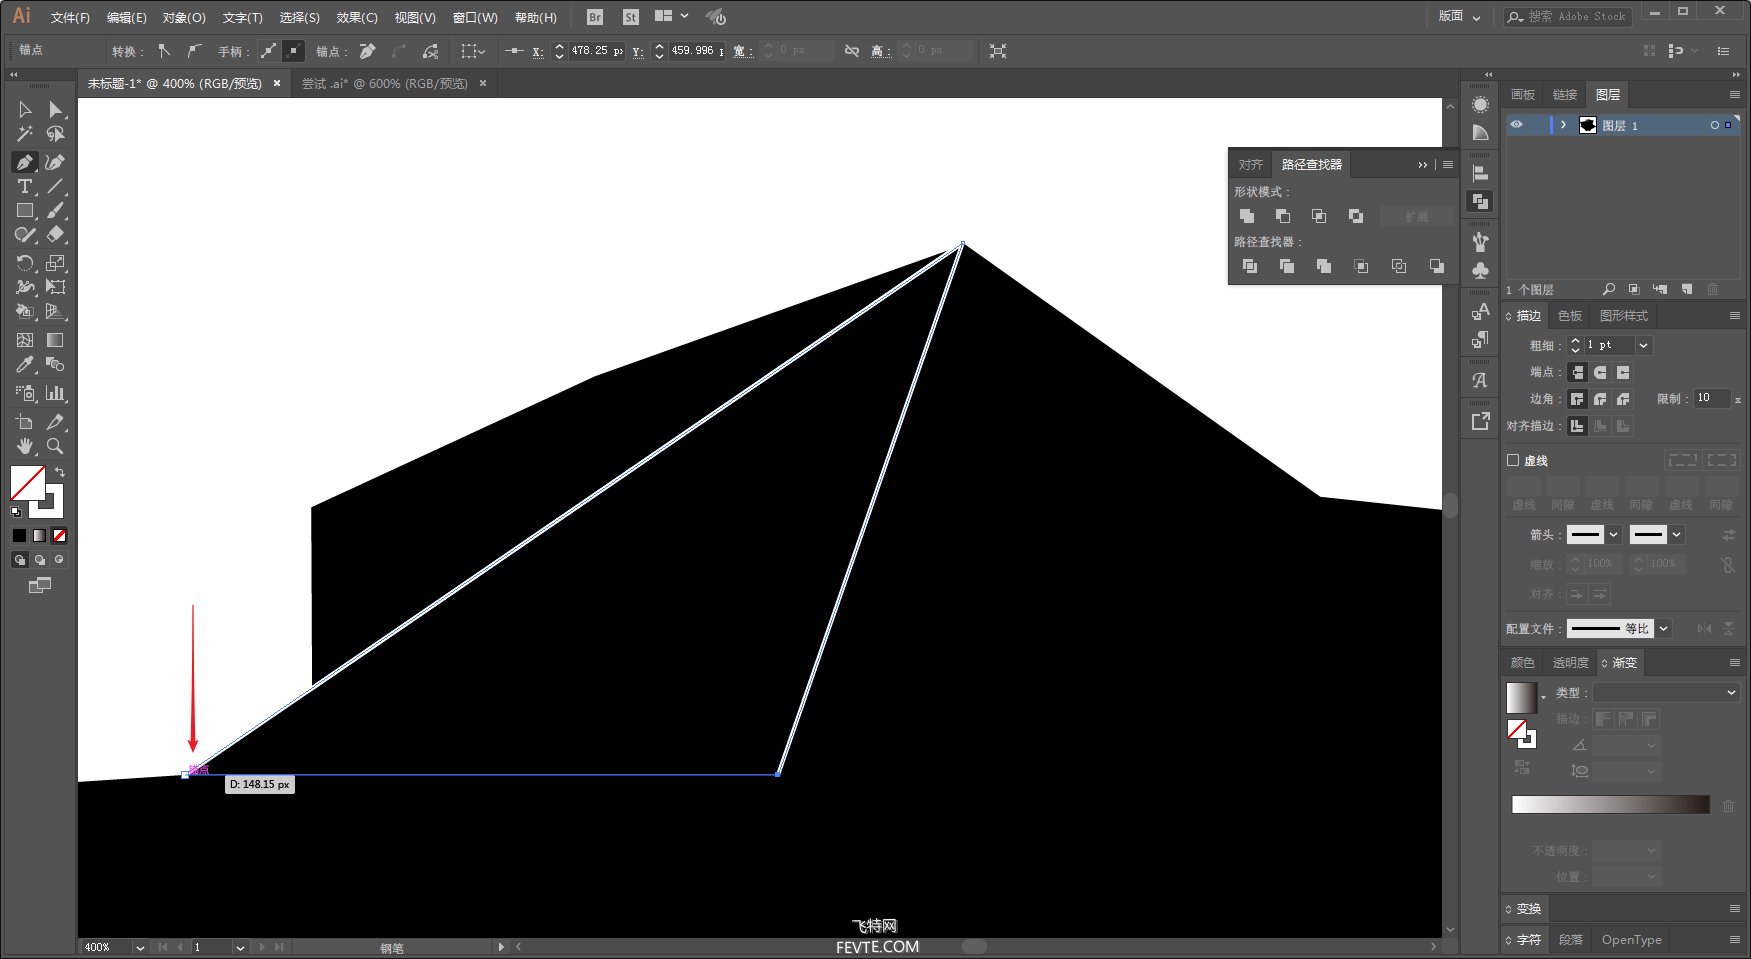
Task: Open the 文件(F) menu
Action: [x=70, y=17]
